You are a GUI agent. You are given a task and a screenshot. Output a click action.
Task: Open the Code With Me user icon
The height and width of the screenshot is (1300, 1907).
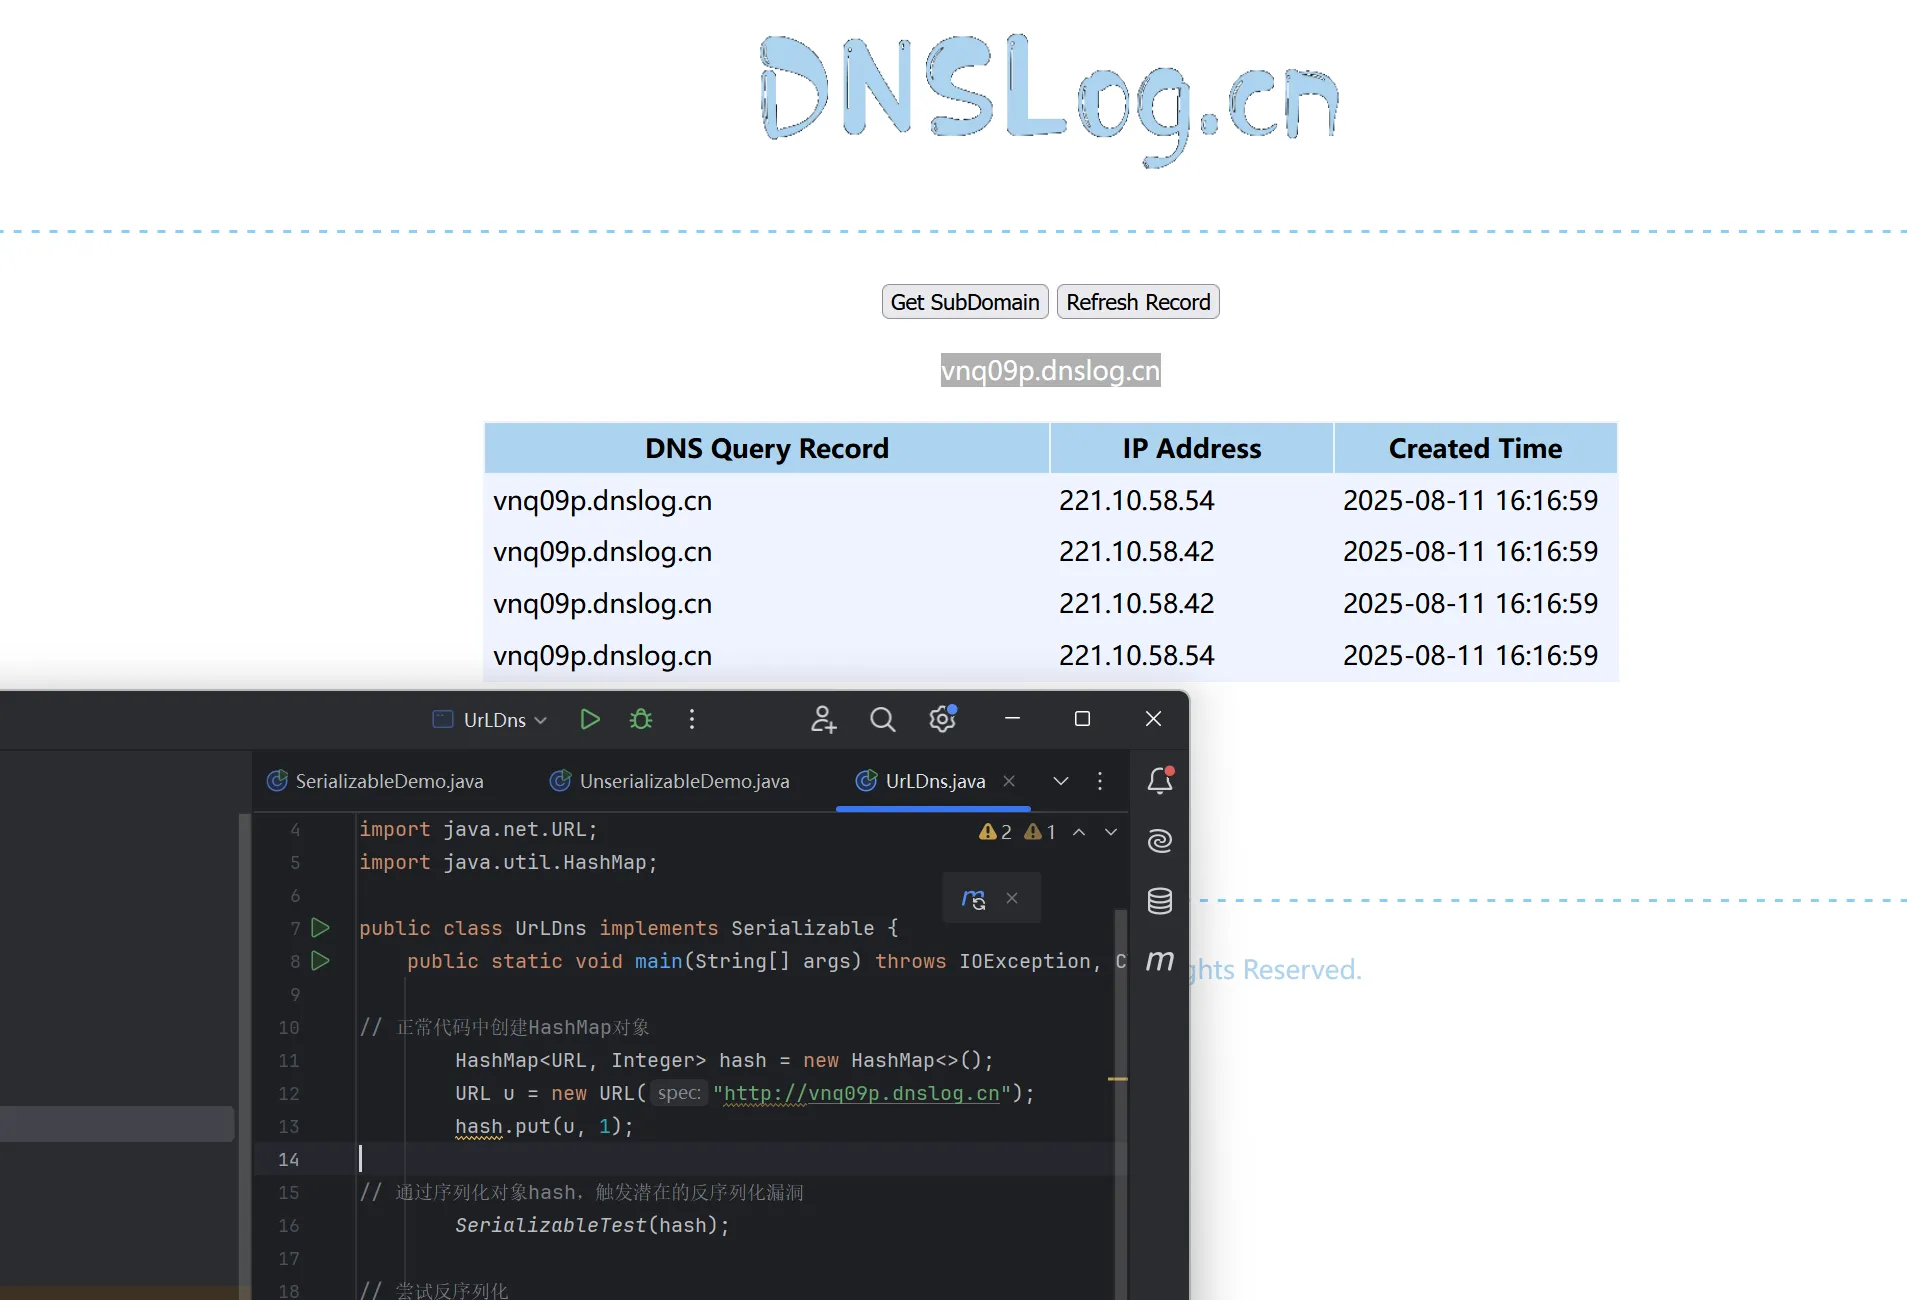[823, 719]
